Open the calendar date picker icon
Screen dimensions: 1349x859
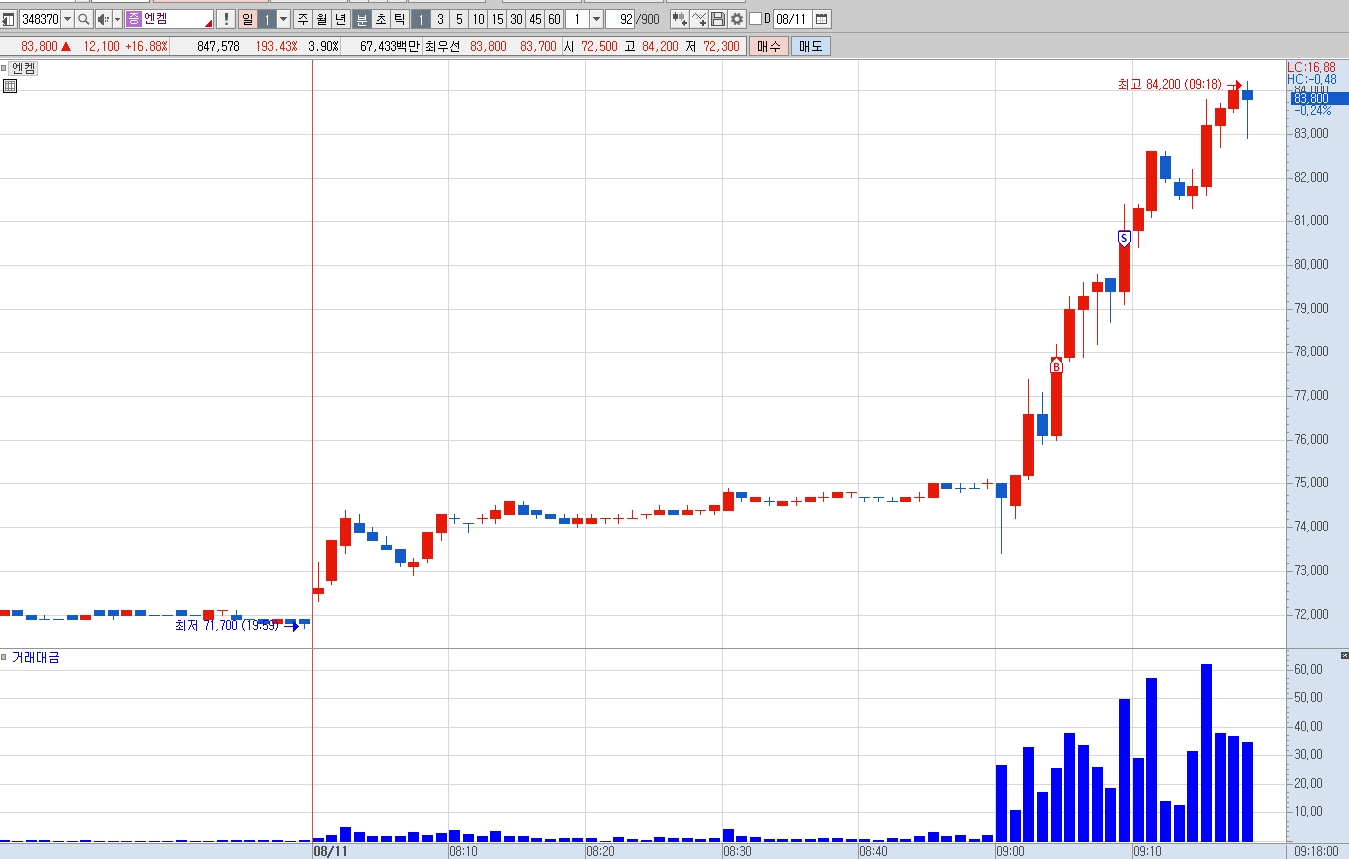pos(822,19)
